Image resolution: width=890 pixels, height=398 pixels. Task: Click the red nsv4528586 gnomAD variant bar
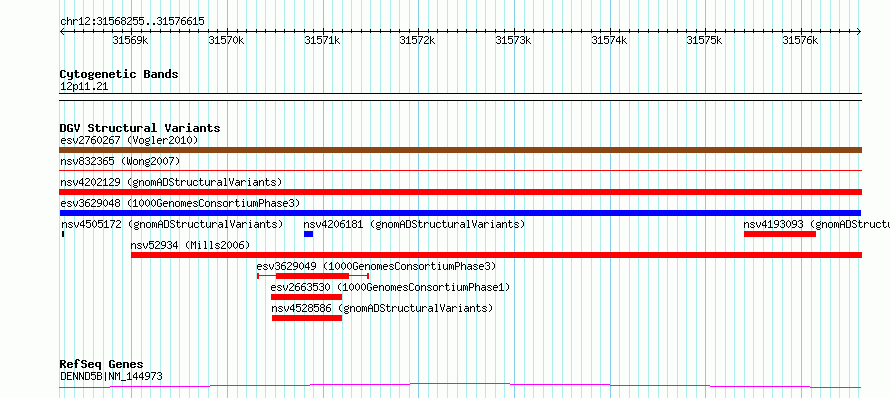pyautogui.click(x=307, y=318)
